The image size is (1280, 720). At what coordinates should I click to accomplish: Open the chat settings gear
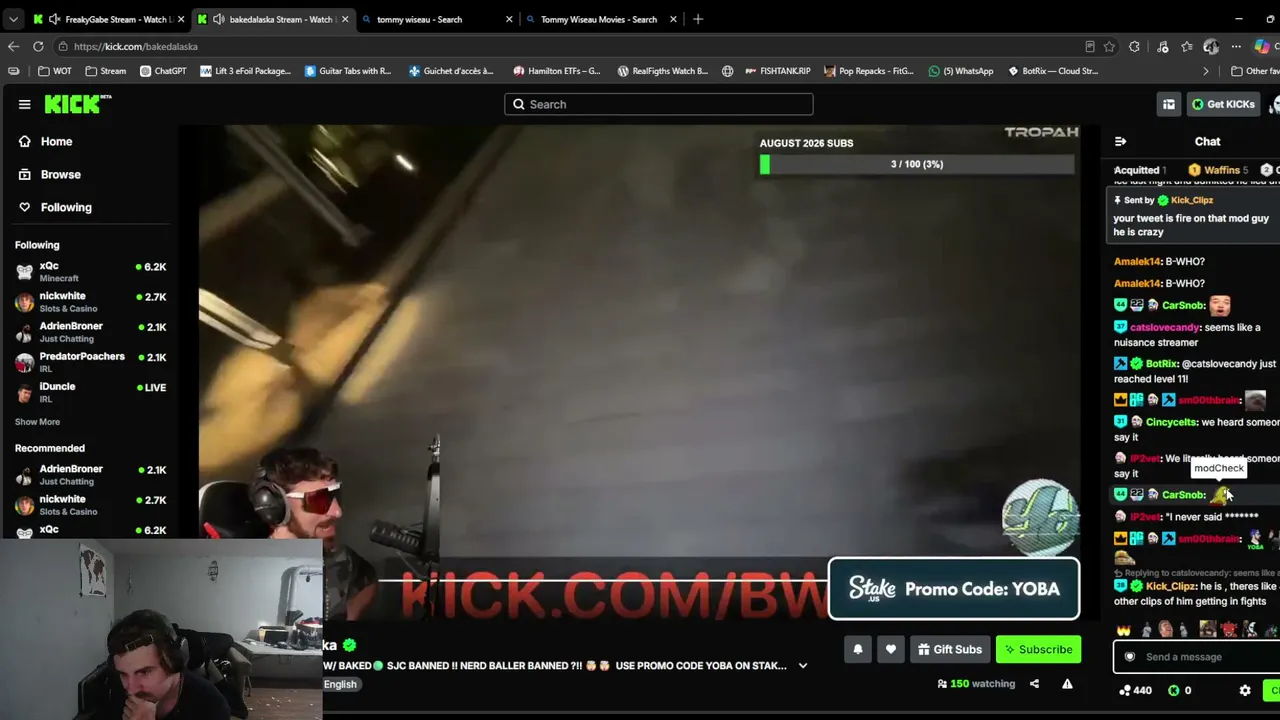point(1245,690)
